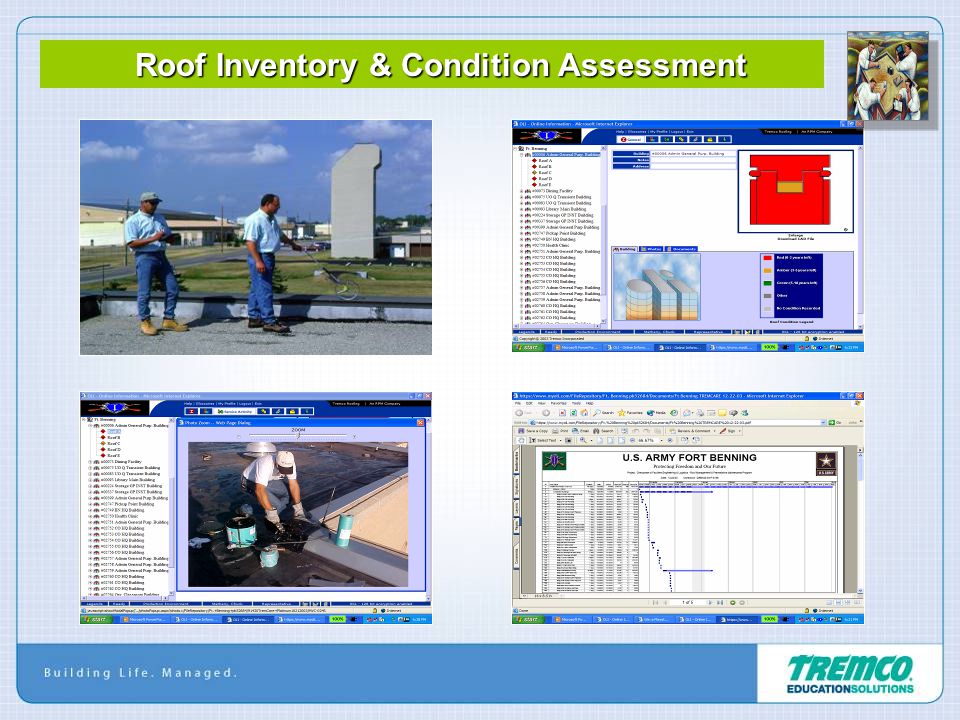This screenshot has width=960, height=720.
Task: Close the Photo Zoom dialog
Action: [421, 422]
